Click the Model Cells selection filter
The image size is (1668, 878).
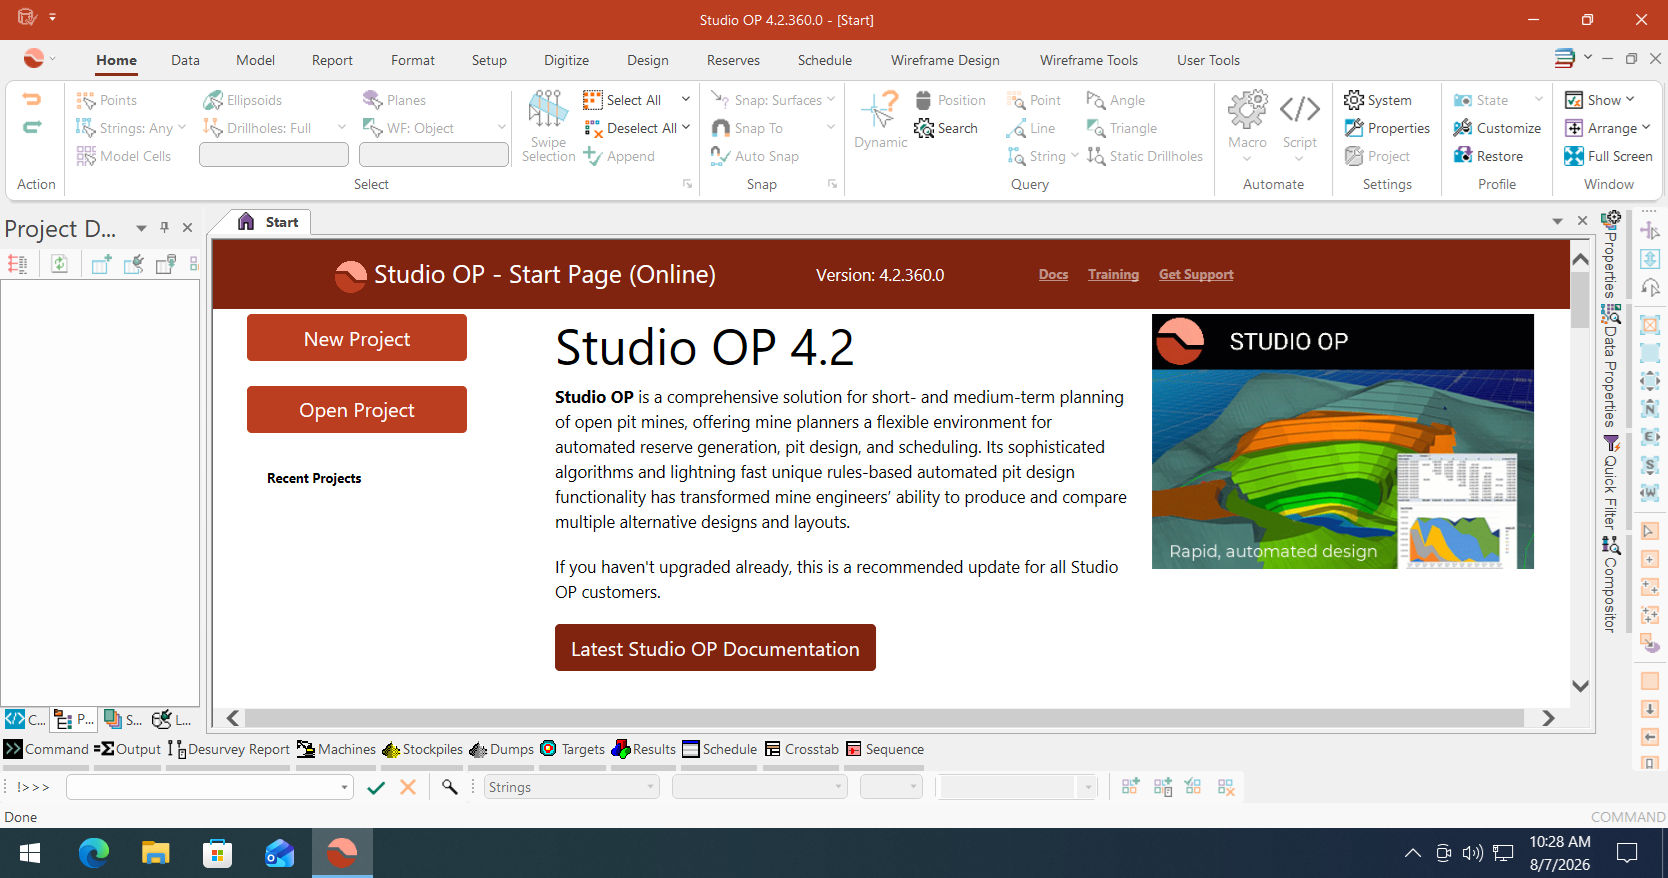[124, 156]
